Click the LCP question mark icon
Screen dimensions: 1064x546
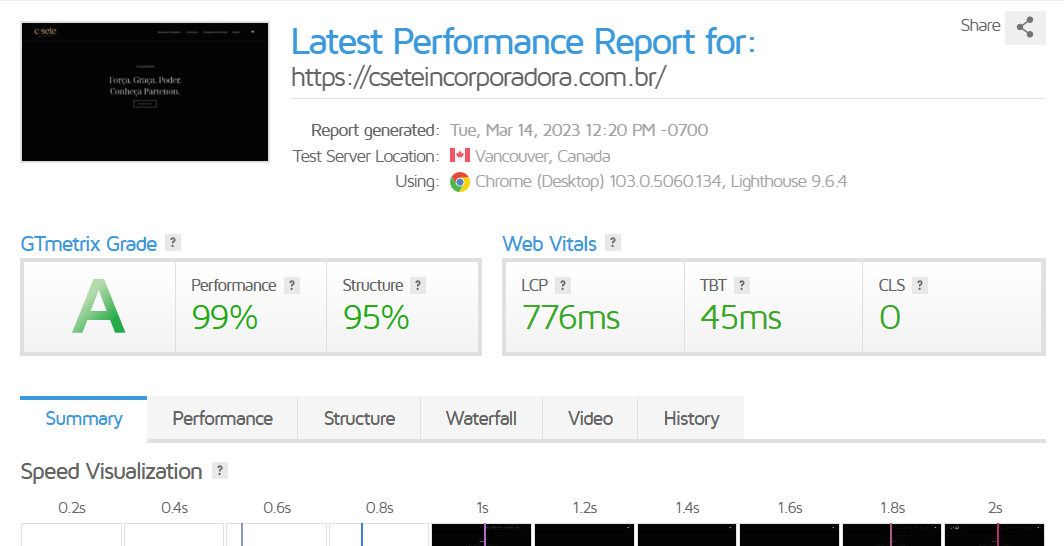click(563, 285)
